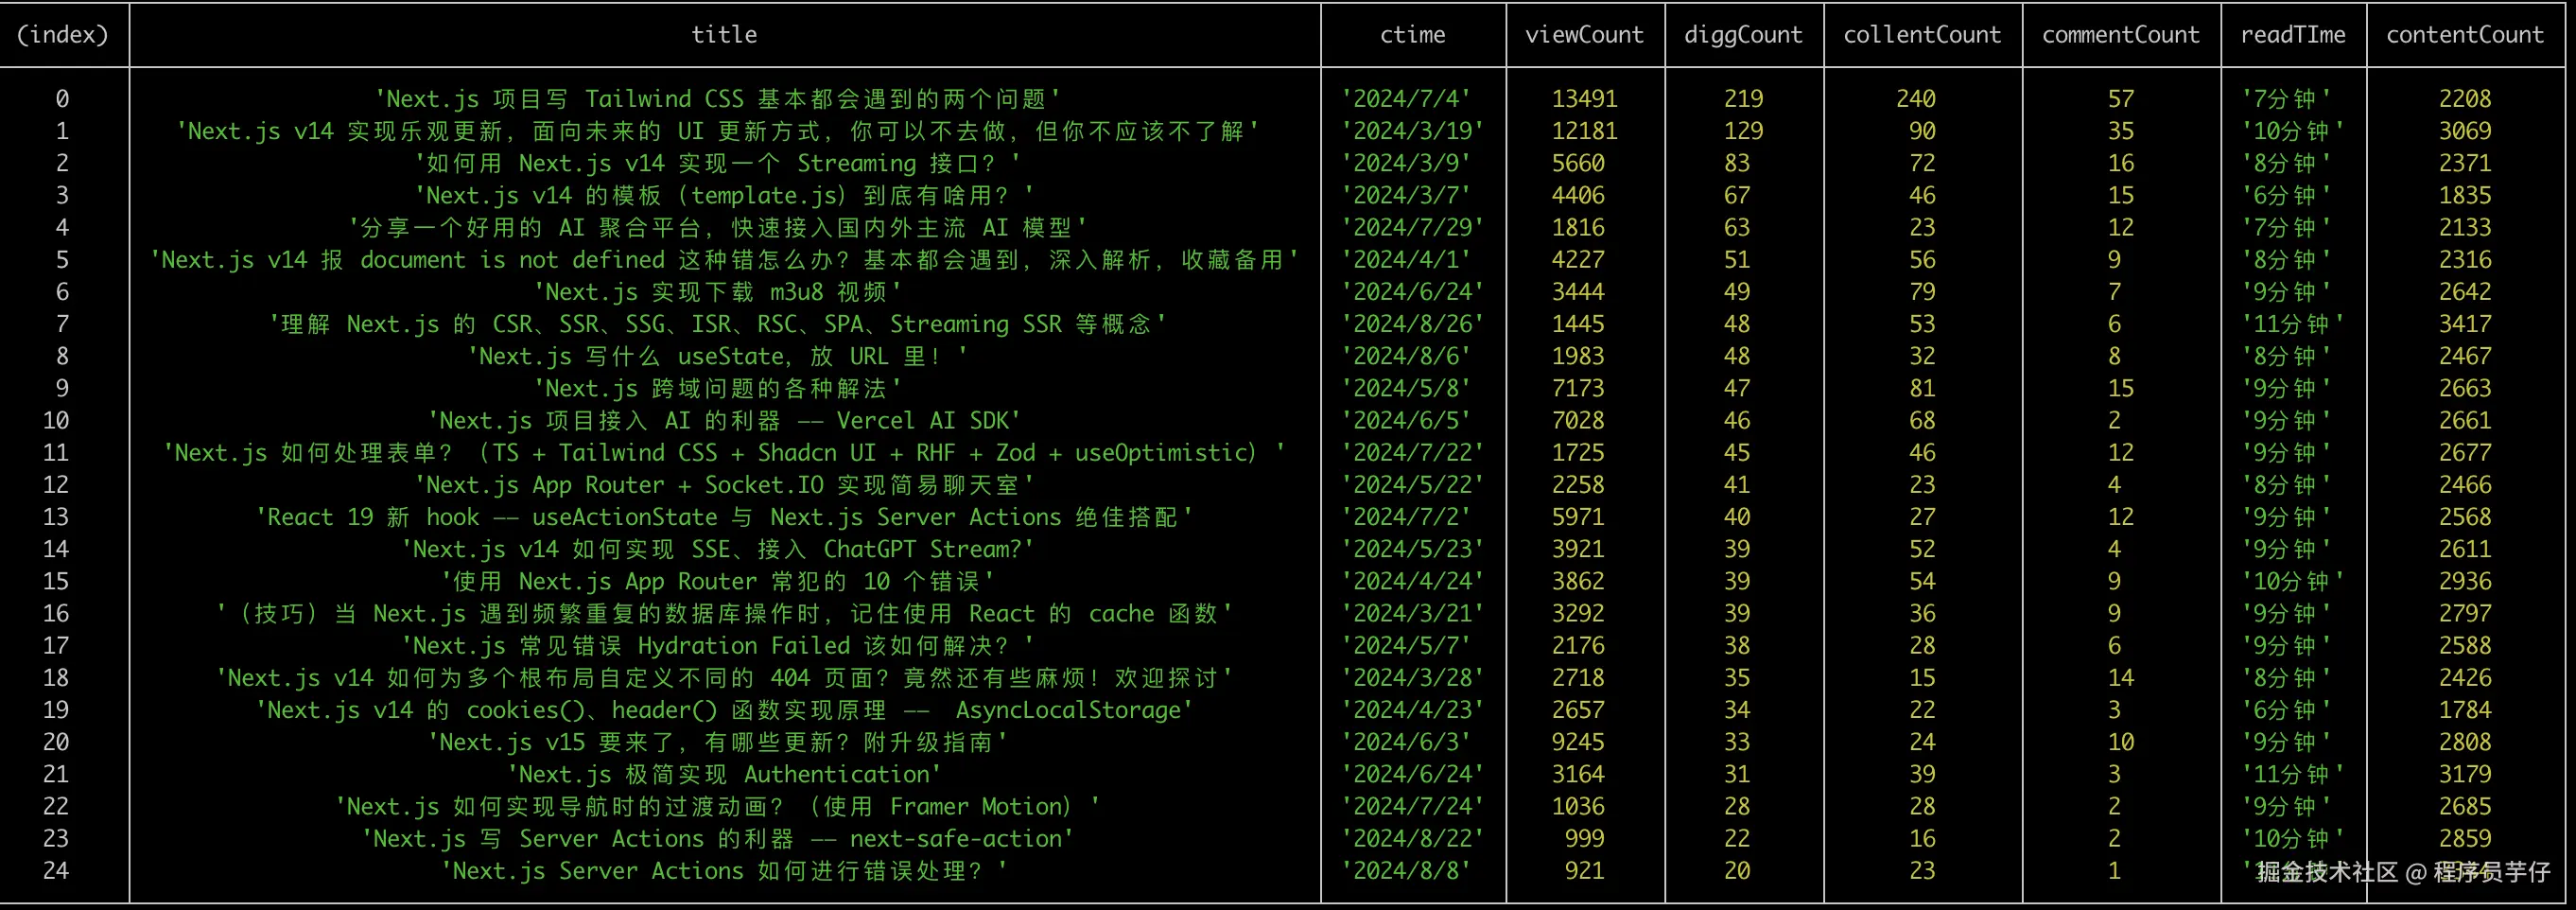Select title about template.js 到底有啥用
This screenshot has height=910, width=2576.
tap(724, 195)
